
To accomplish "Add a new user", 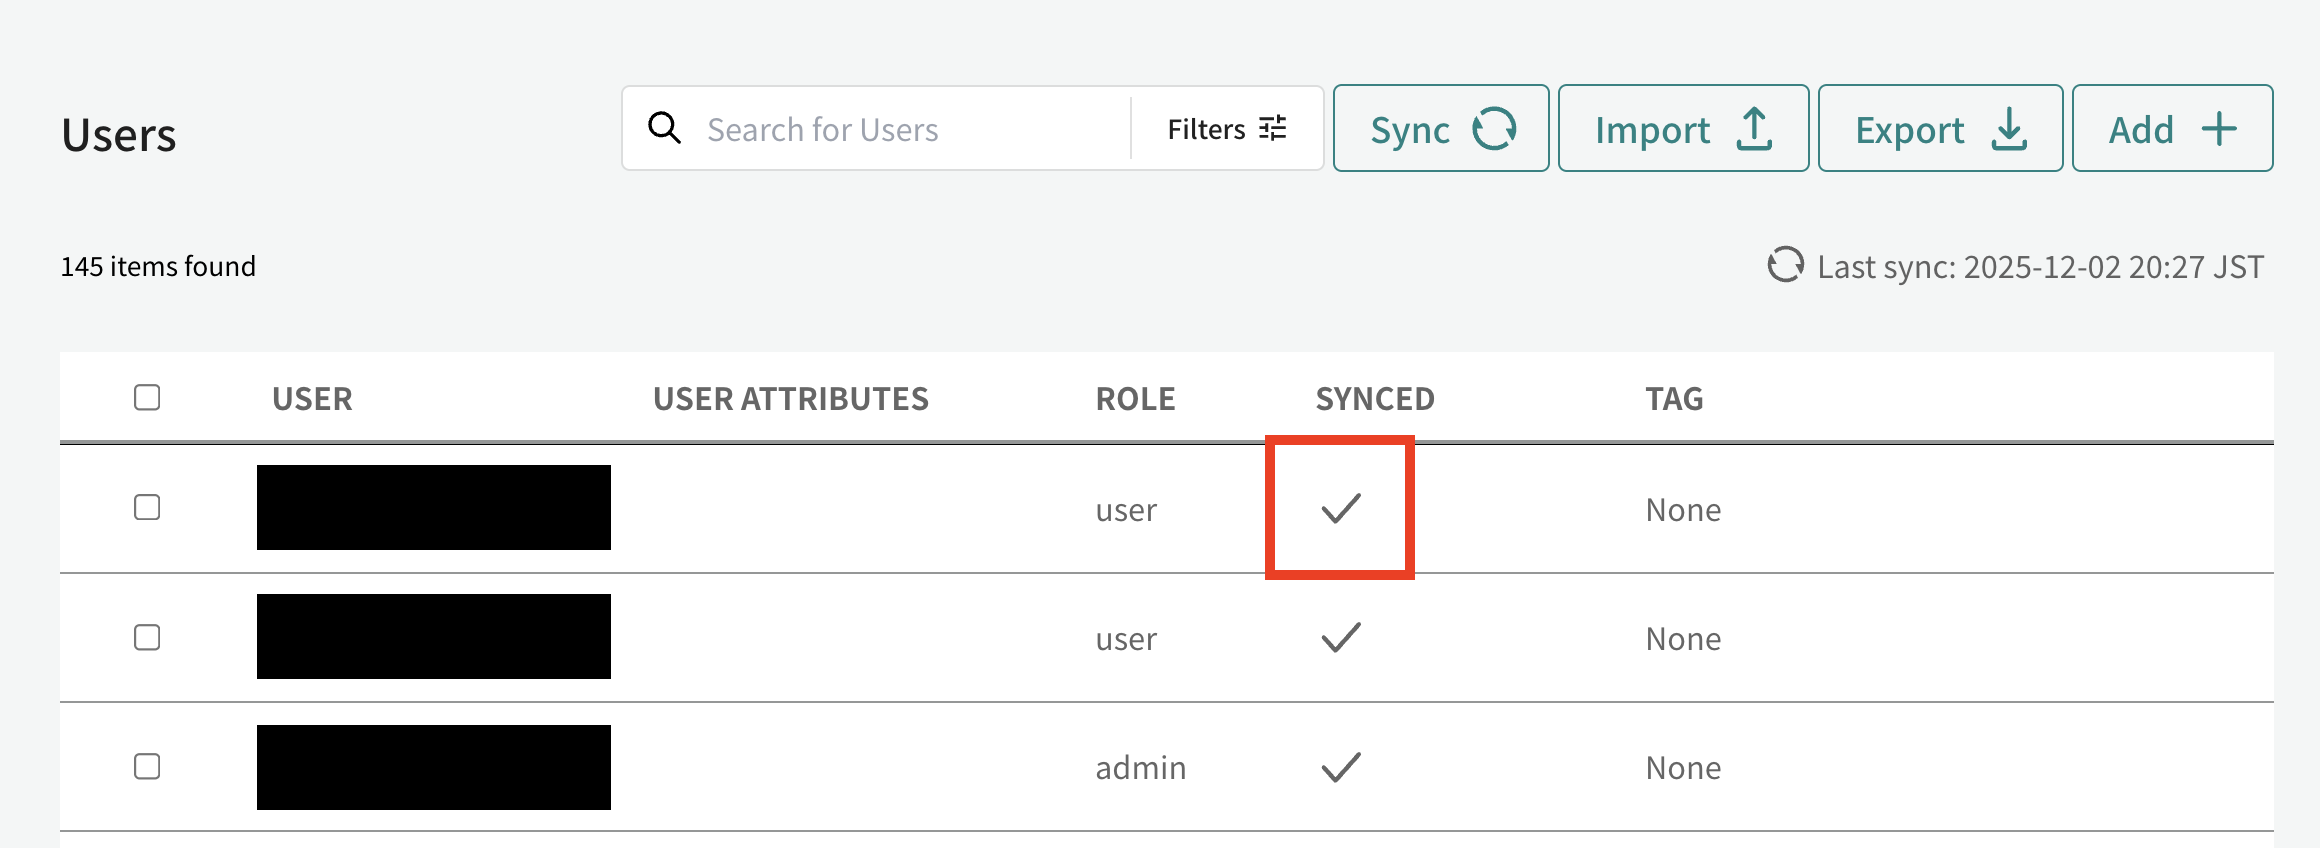I will (x=2172, y=129).
